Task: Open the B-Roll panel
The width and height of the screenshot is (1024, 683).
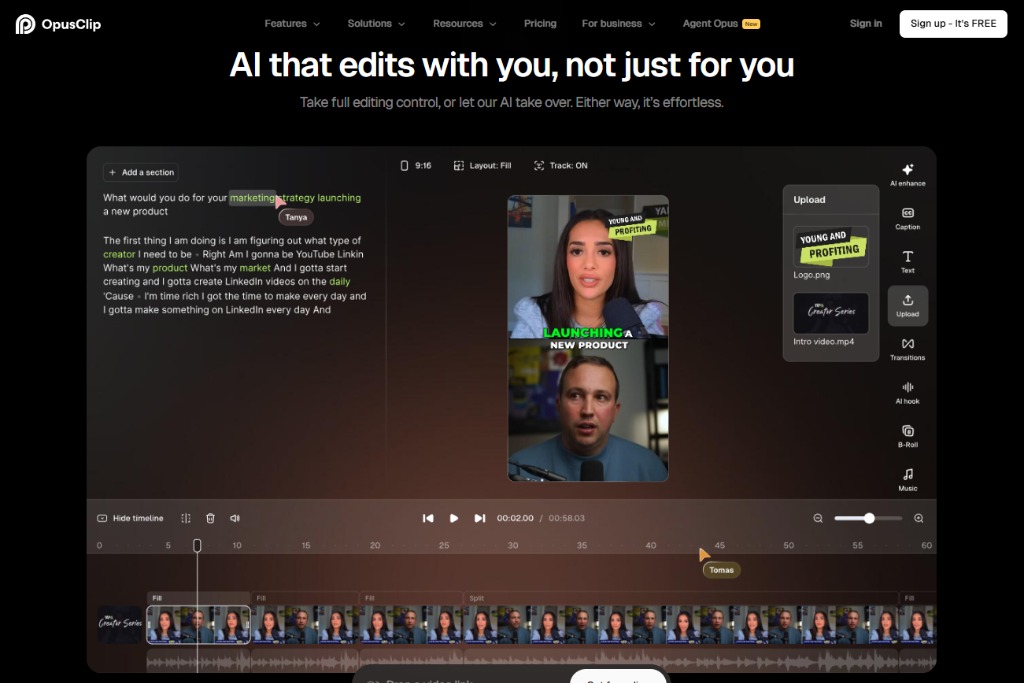Action: (907, 436)
